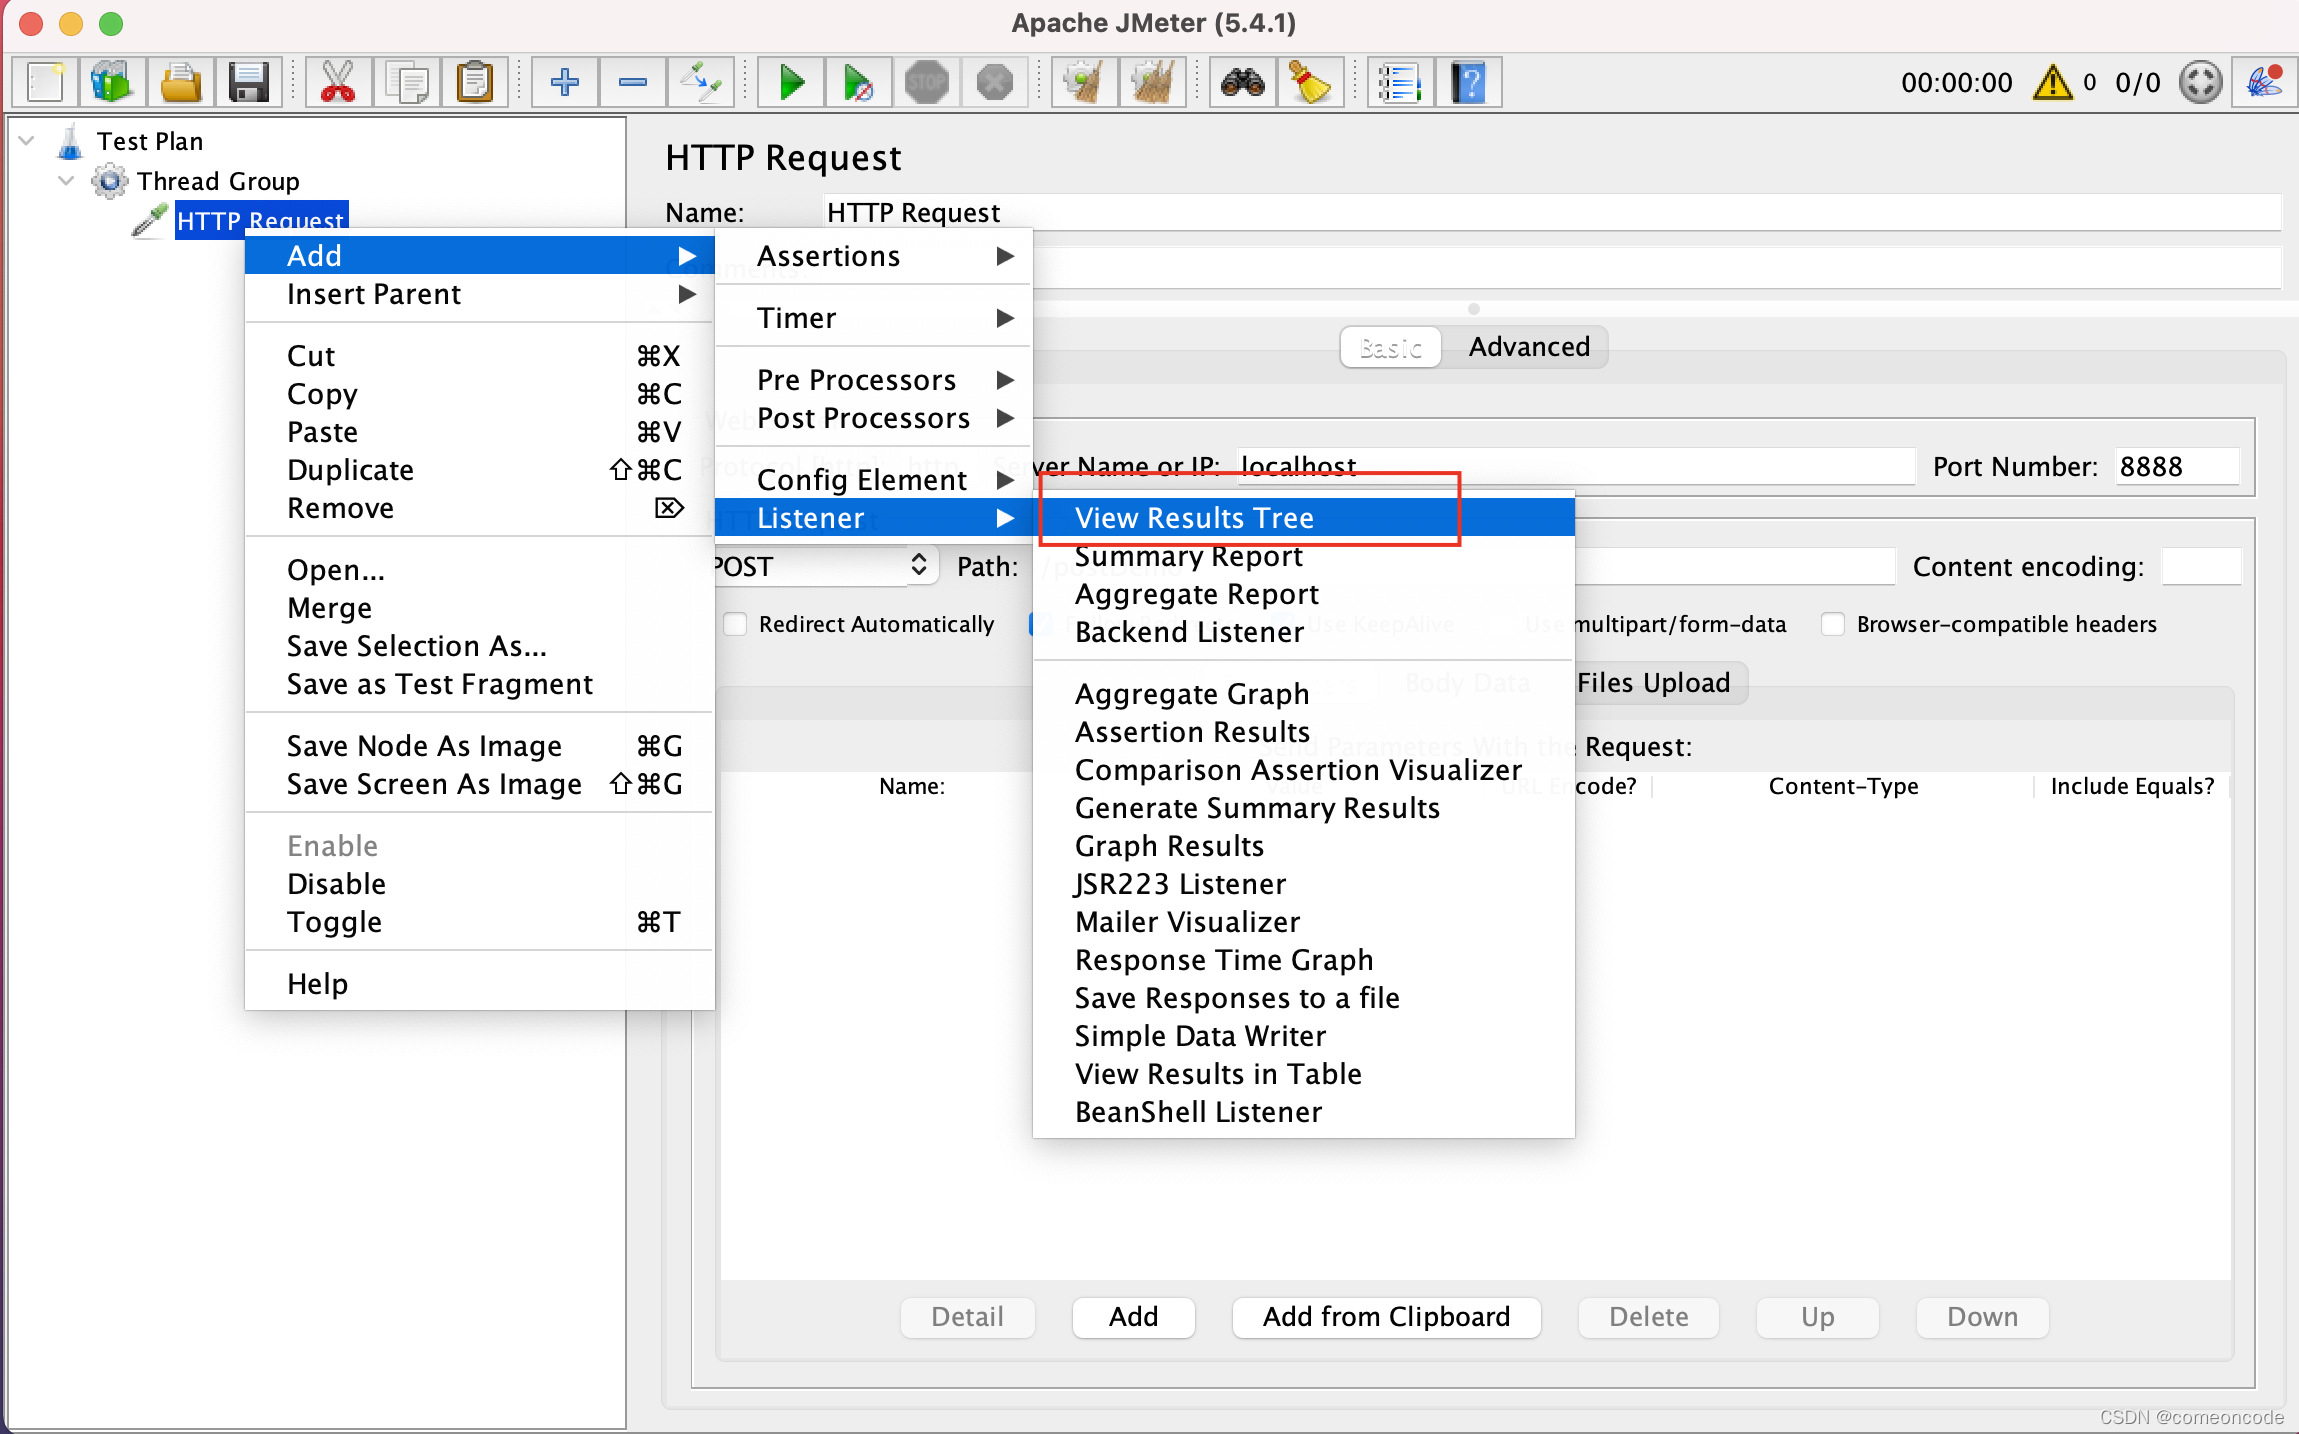The height and width of the screenshot is (1434, 2299).
Task: Click the Save floppy disk icon
Action: (x=248, y=82)
